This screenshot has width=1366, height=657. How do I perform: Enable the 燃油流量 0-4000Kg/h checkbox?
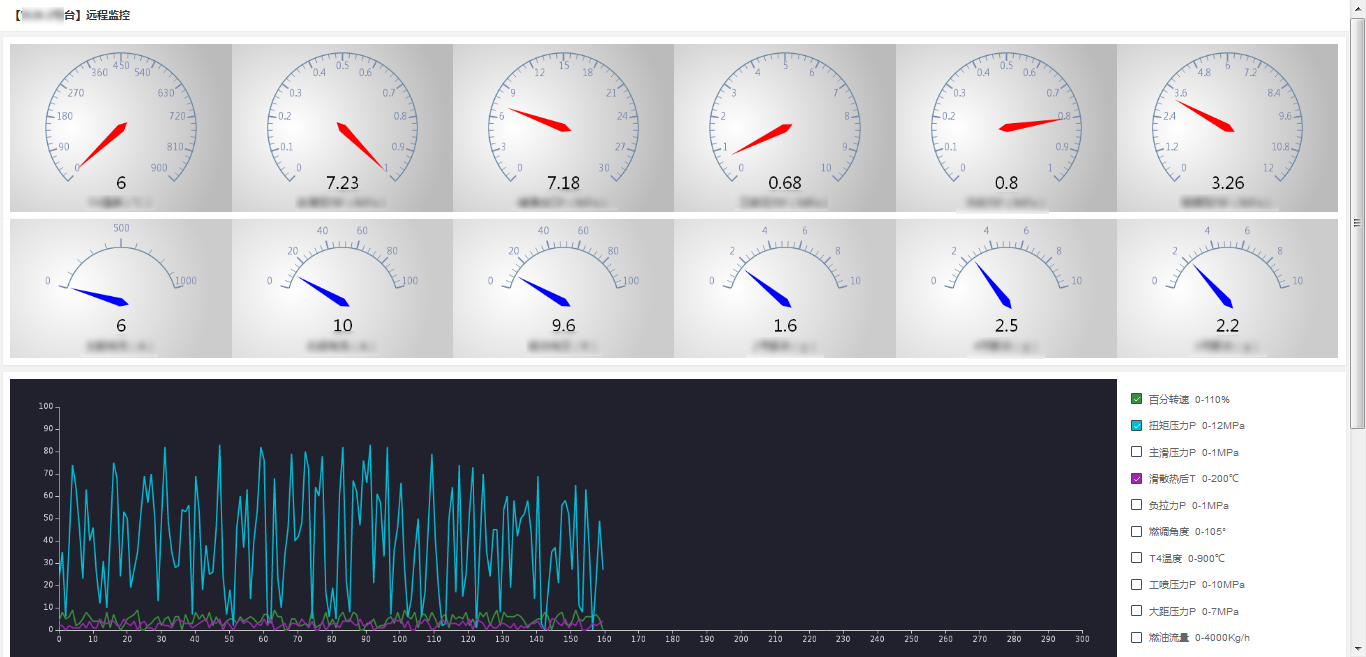click(x=1136, y=637)
